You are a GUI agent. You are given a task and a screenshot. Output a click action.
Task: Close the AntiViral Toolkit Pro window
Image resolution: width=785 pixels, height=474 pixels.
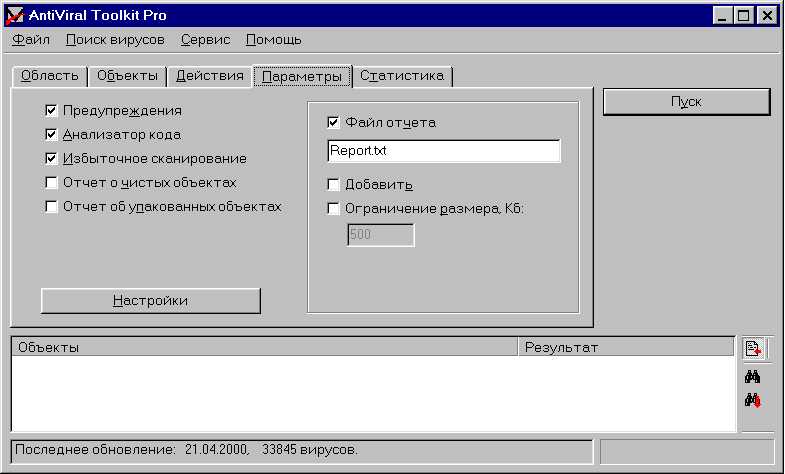click(x=767, y=16)
